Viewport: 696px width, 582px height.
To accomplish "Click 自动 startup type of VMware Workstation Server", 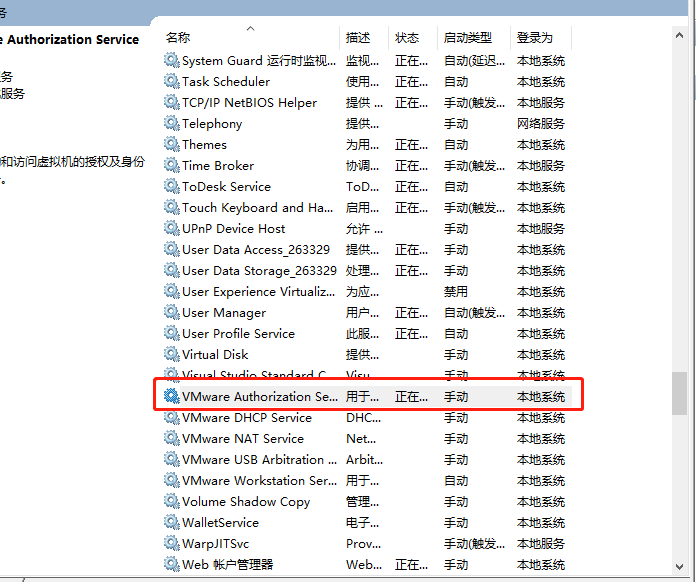I will point(456,481).
